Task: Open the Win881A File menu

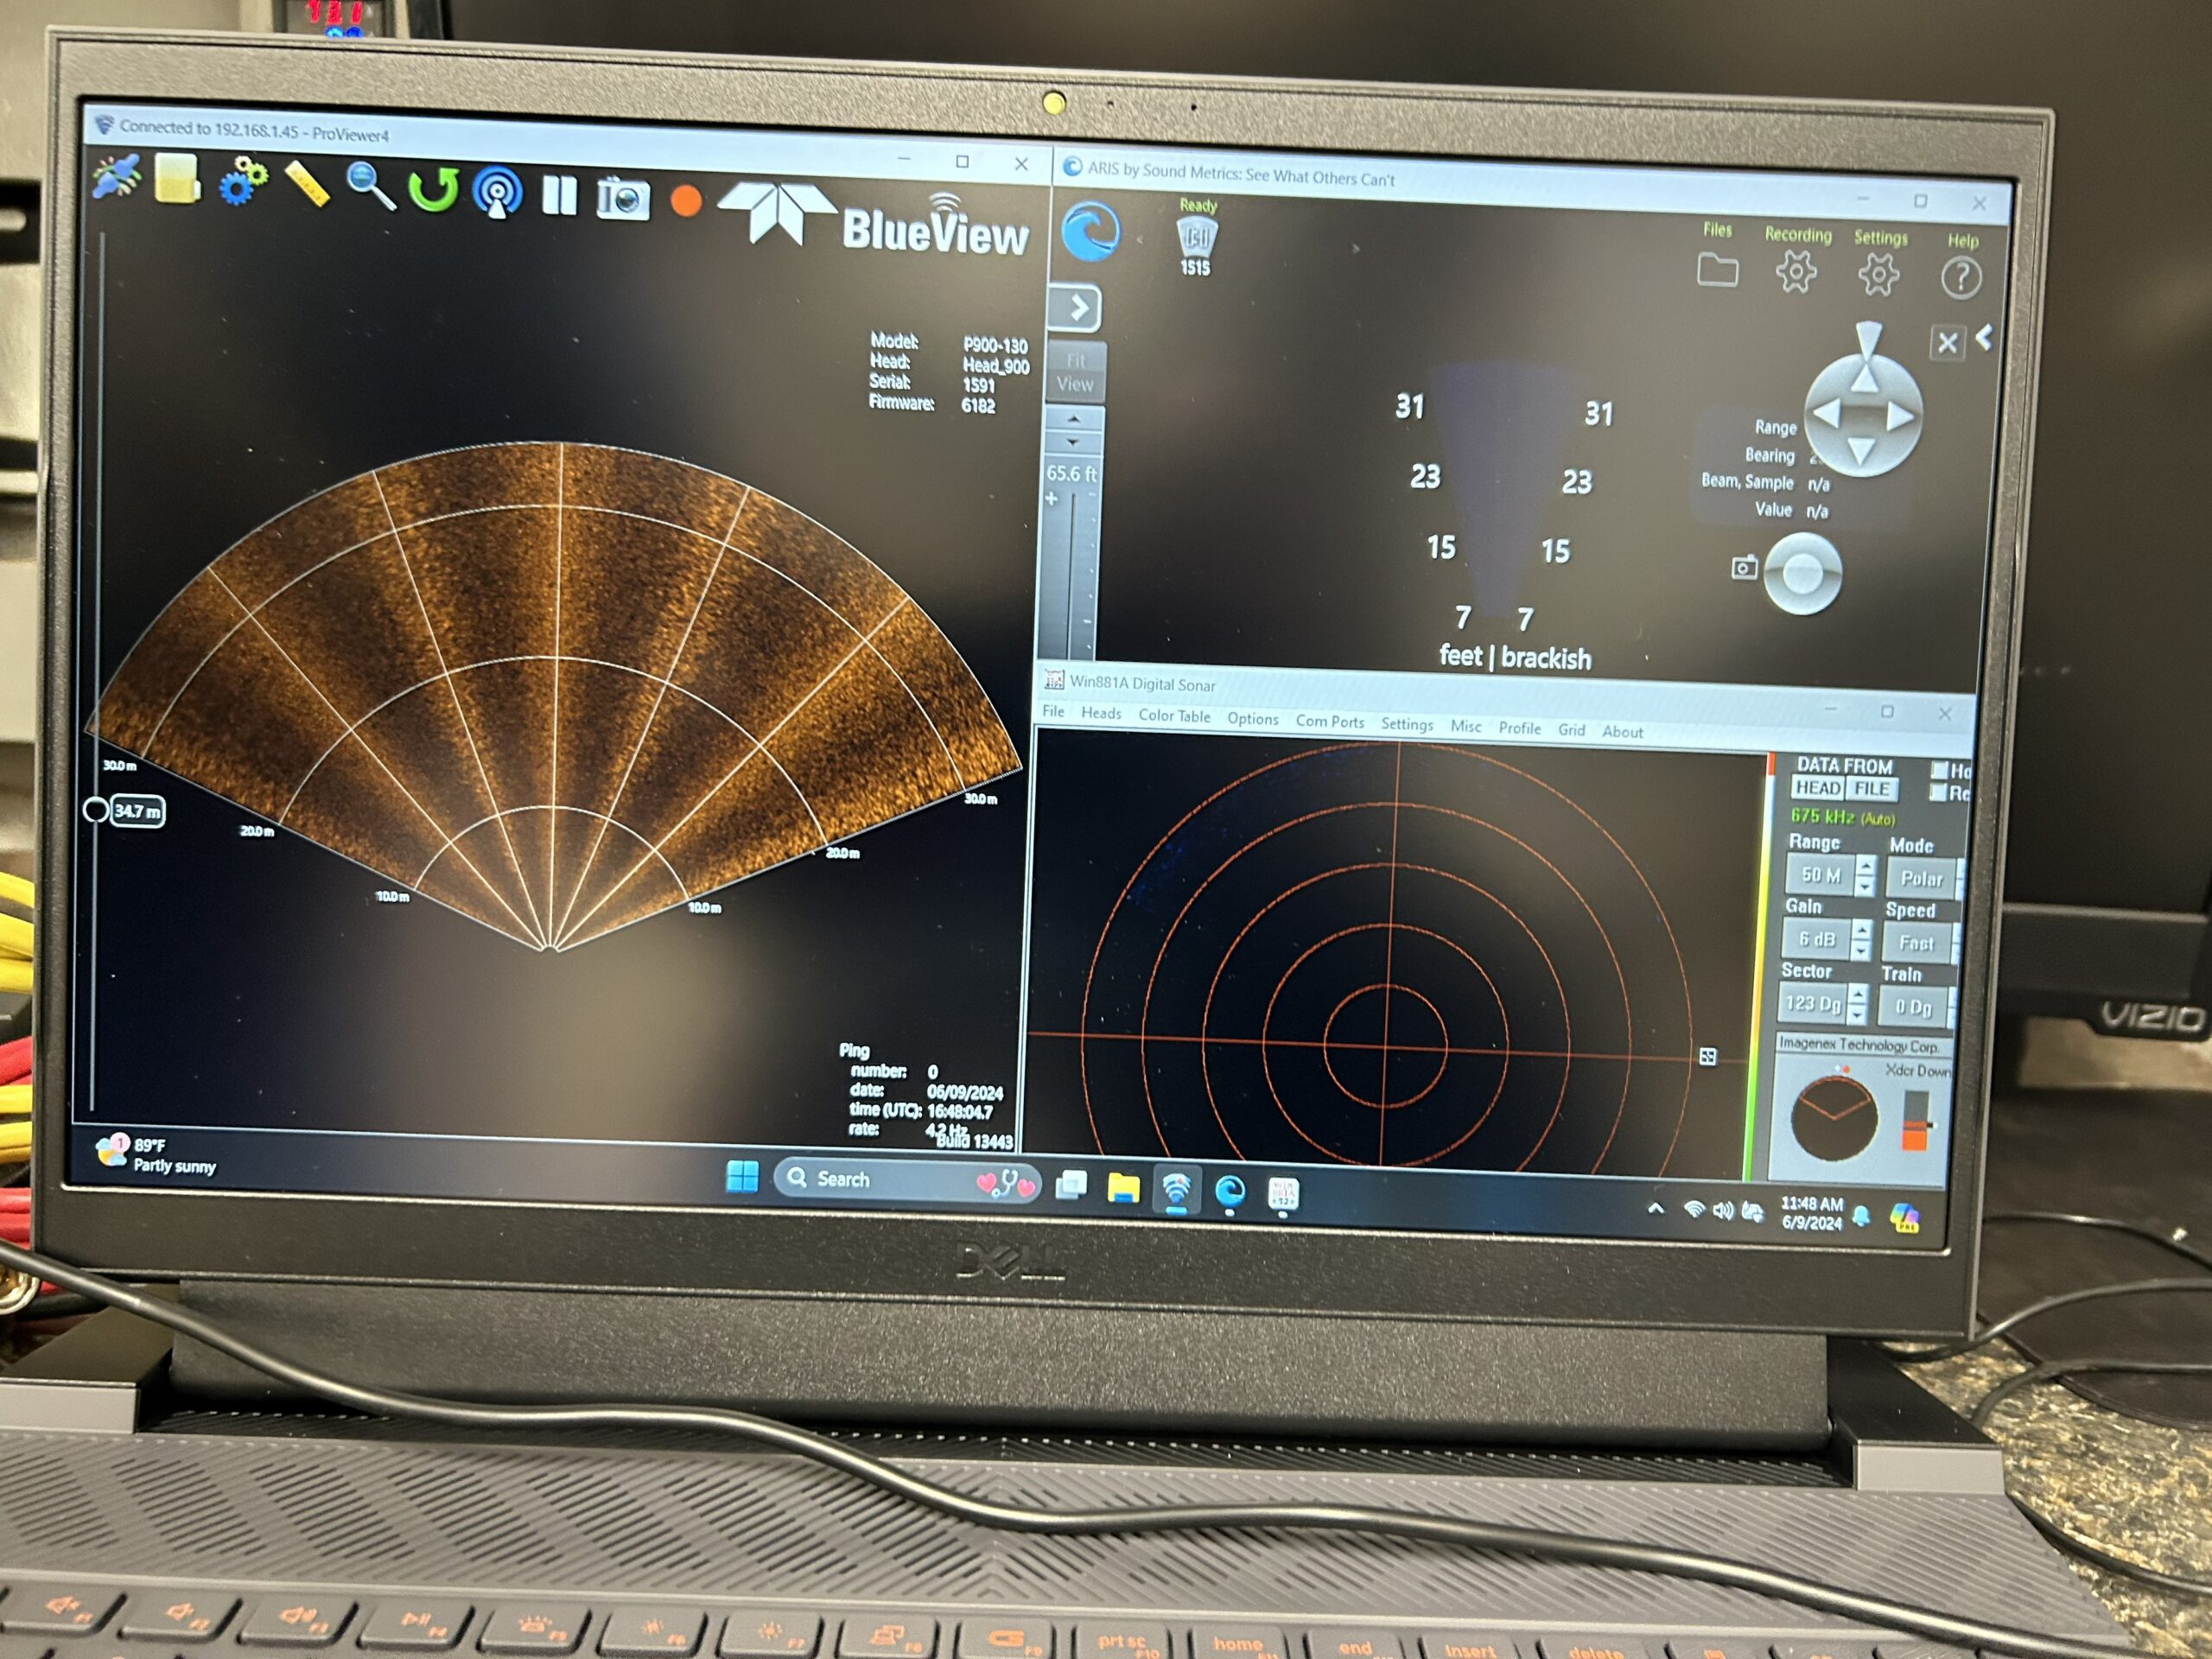Action: [1053, 712]
